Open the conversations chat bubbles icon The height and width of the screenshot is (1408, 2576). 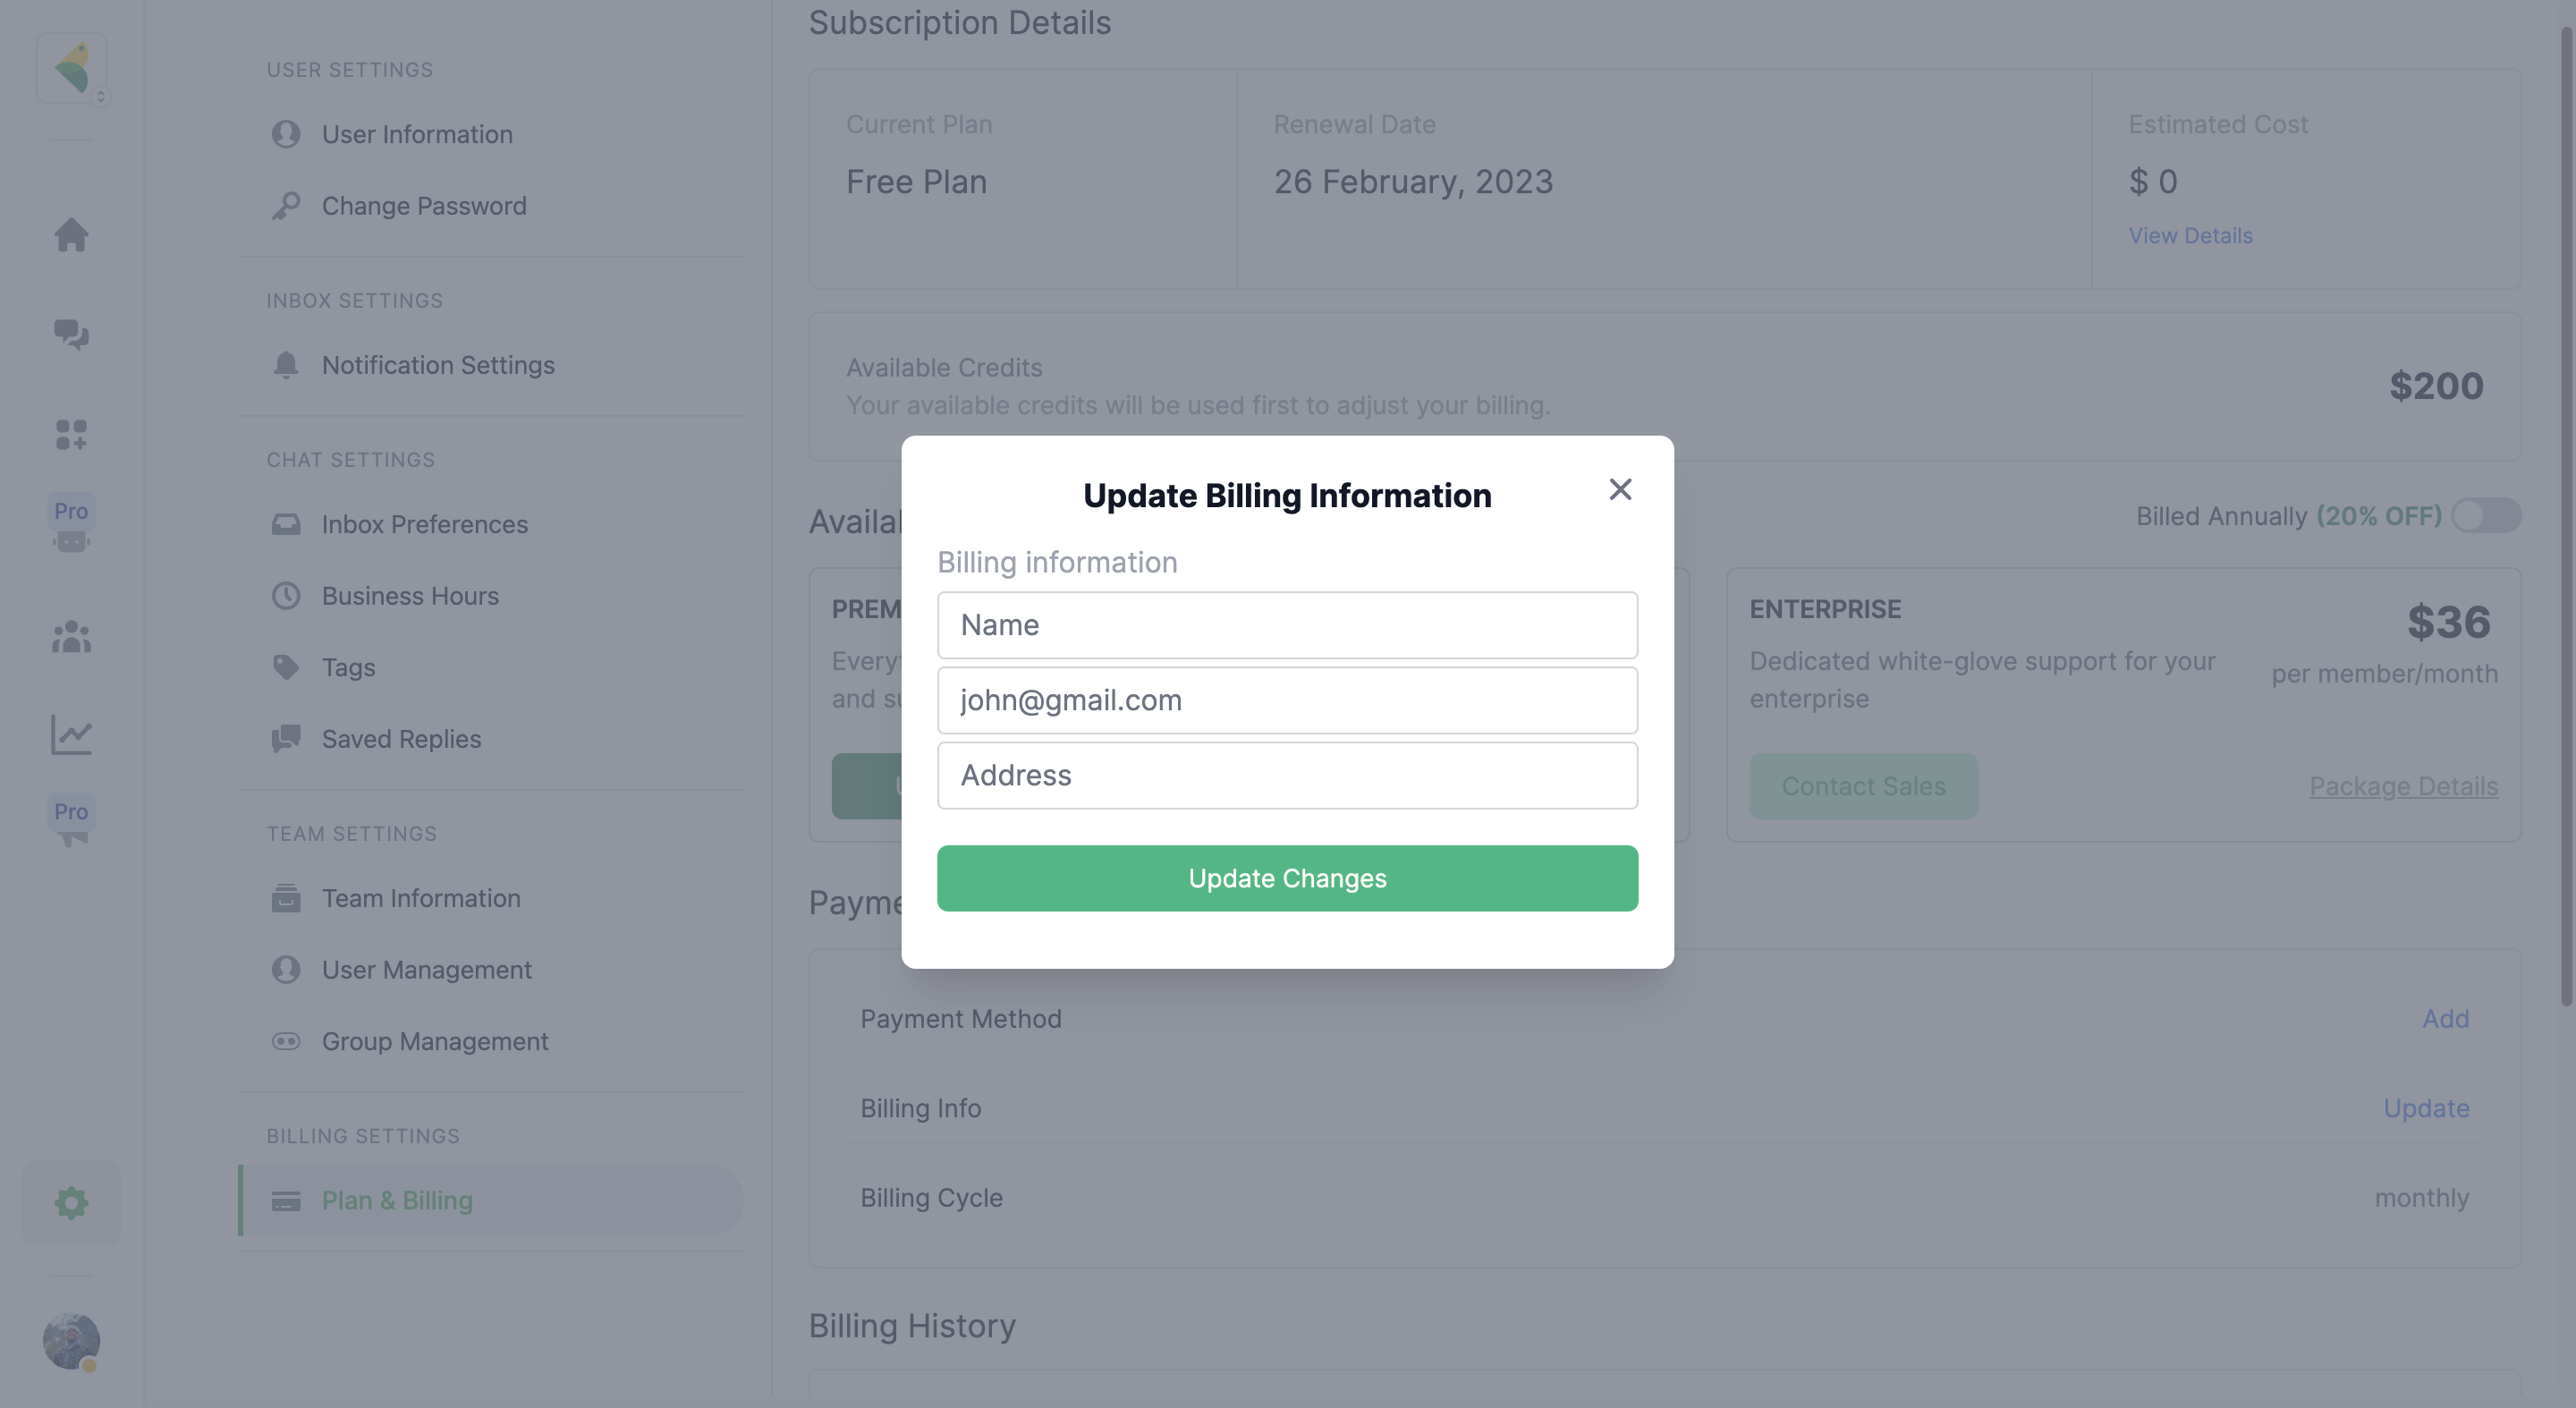pos(71,334)
